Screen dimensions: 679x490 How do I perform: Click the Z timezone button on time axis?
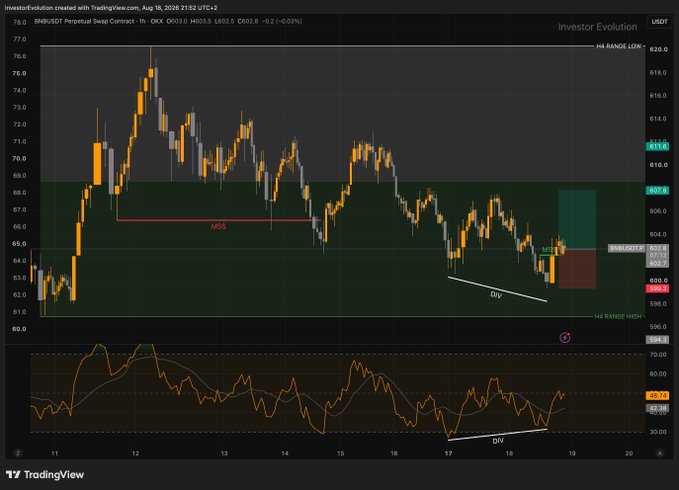18,453
